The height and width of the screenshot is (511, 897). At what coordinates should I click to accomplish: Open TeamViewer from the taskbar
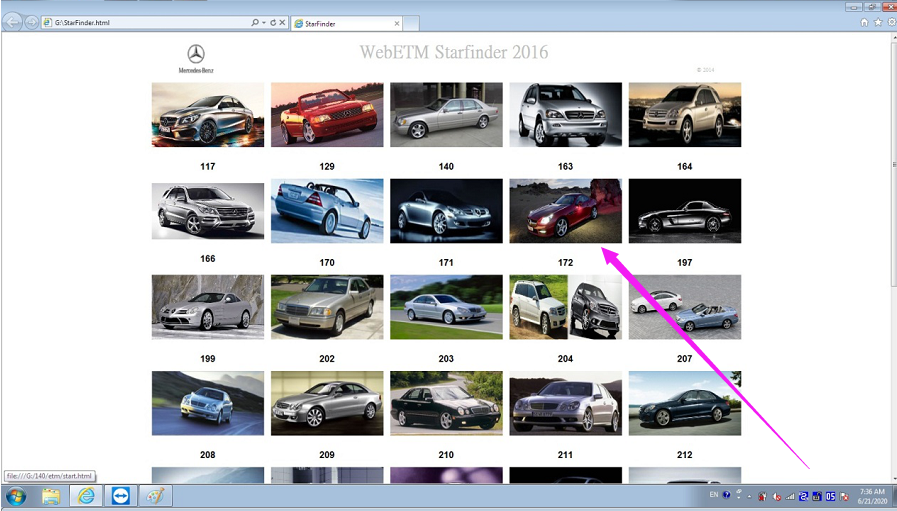tap(121, 496)
